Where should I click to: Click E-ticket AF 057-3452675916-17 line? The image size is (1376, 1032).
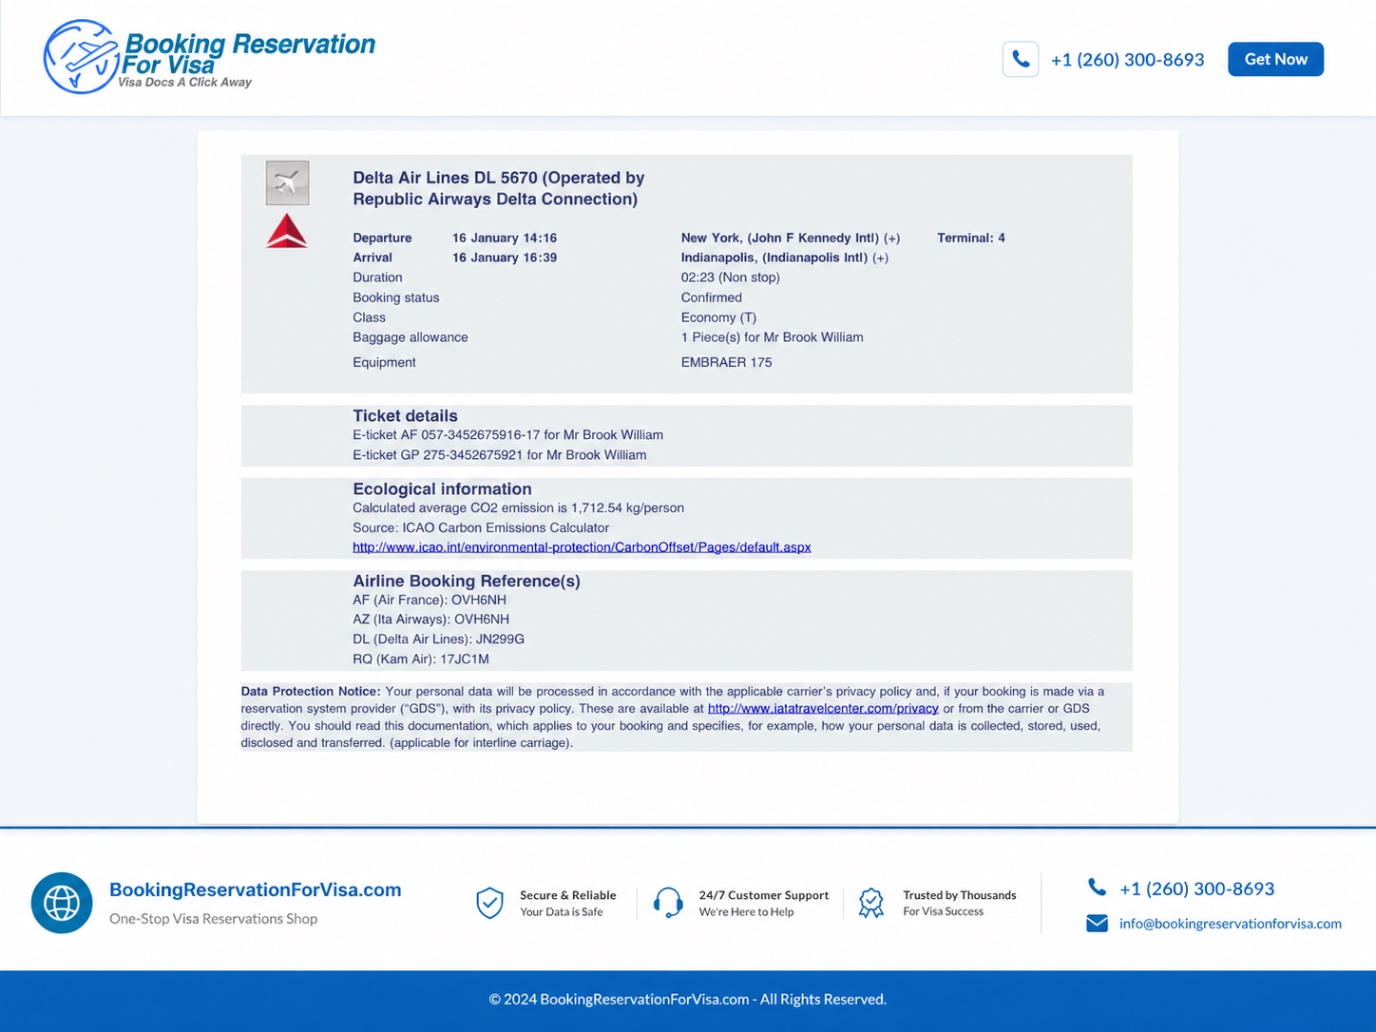[508, 435]
